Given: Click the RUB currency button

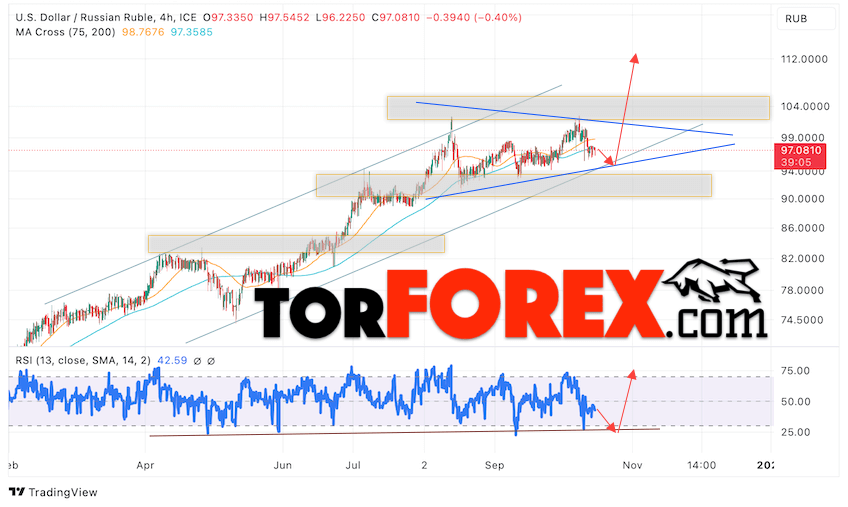Looking at the screenshot, I should (x=805, y=19).
